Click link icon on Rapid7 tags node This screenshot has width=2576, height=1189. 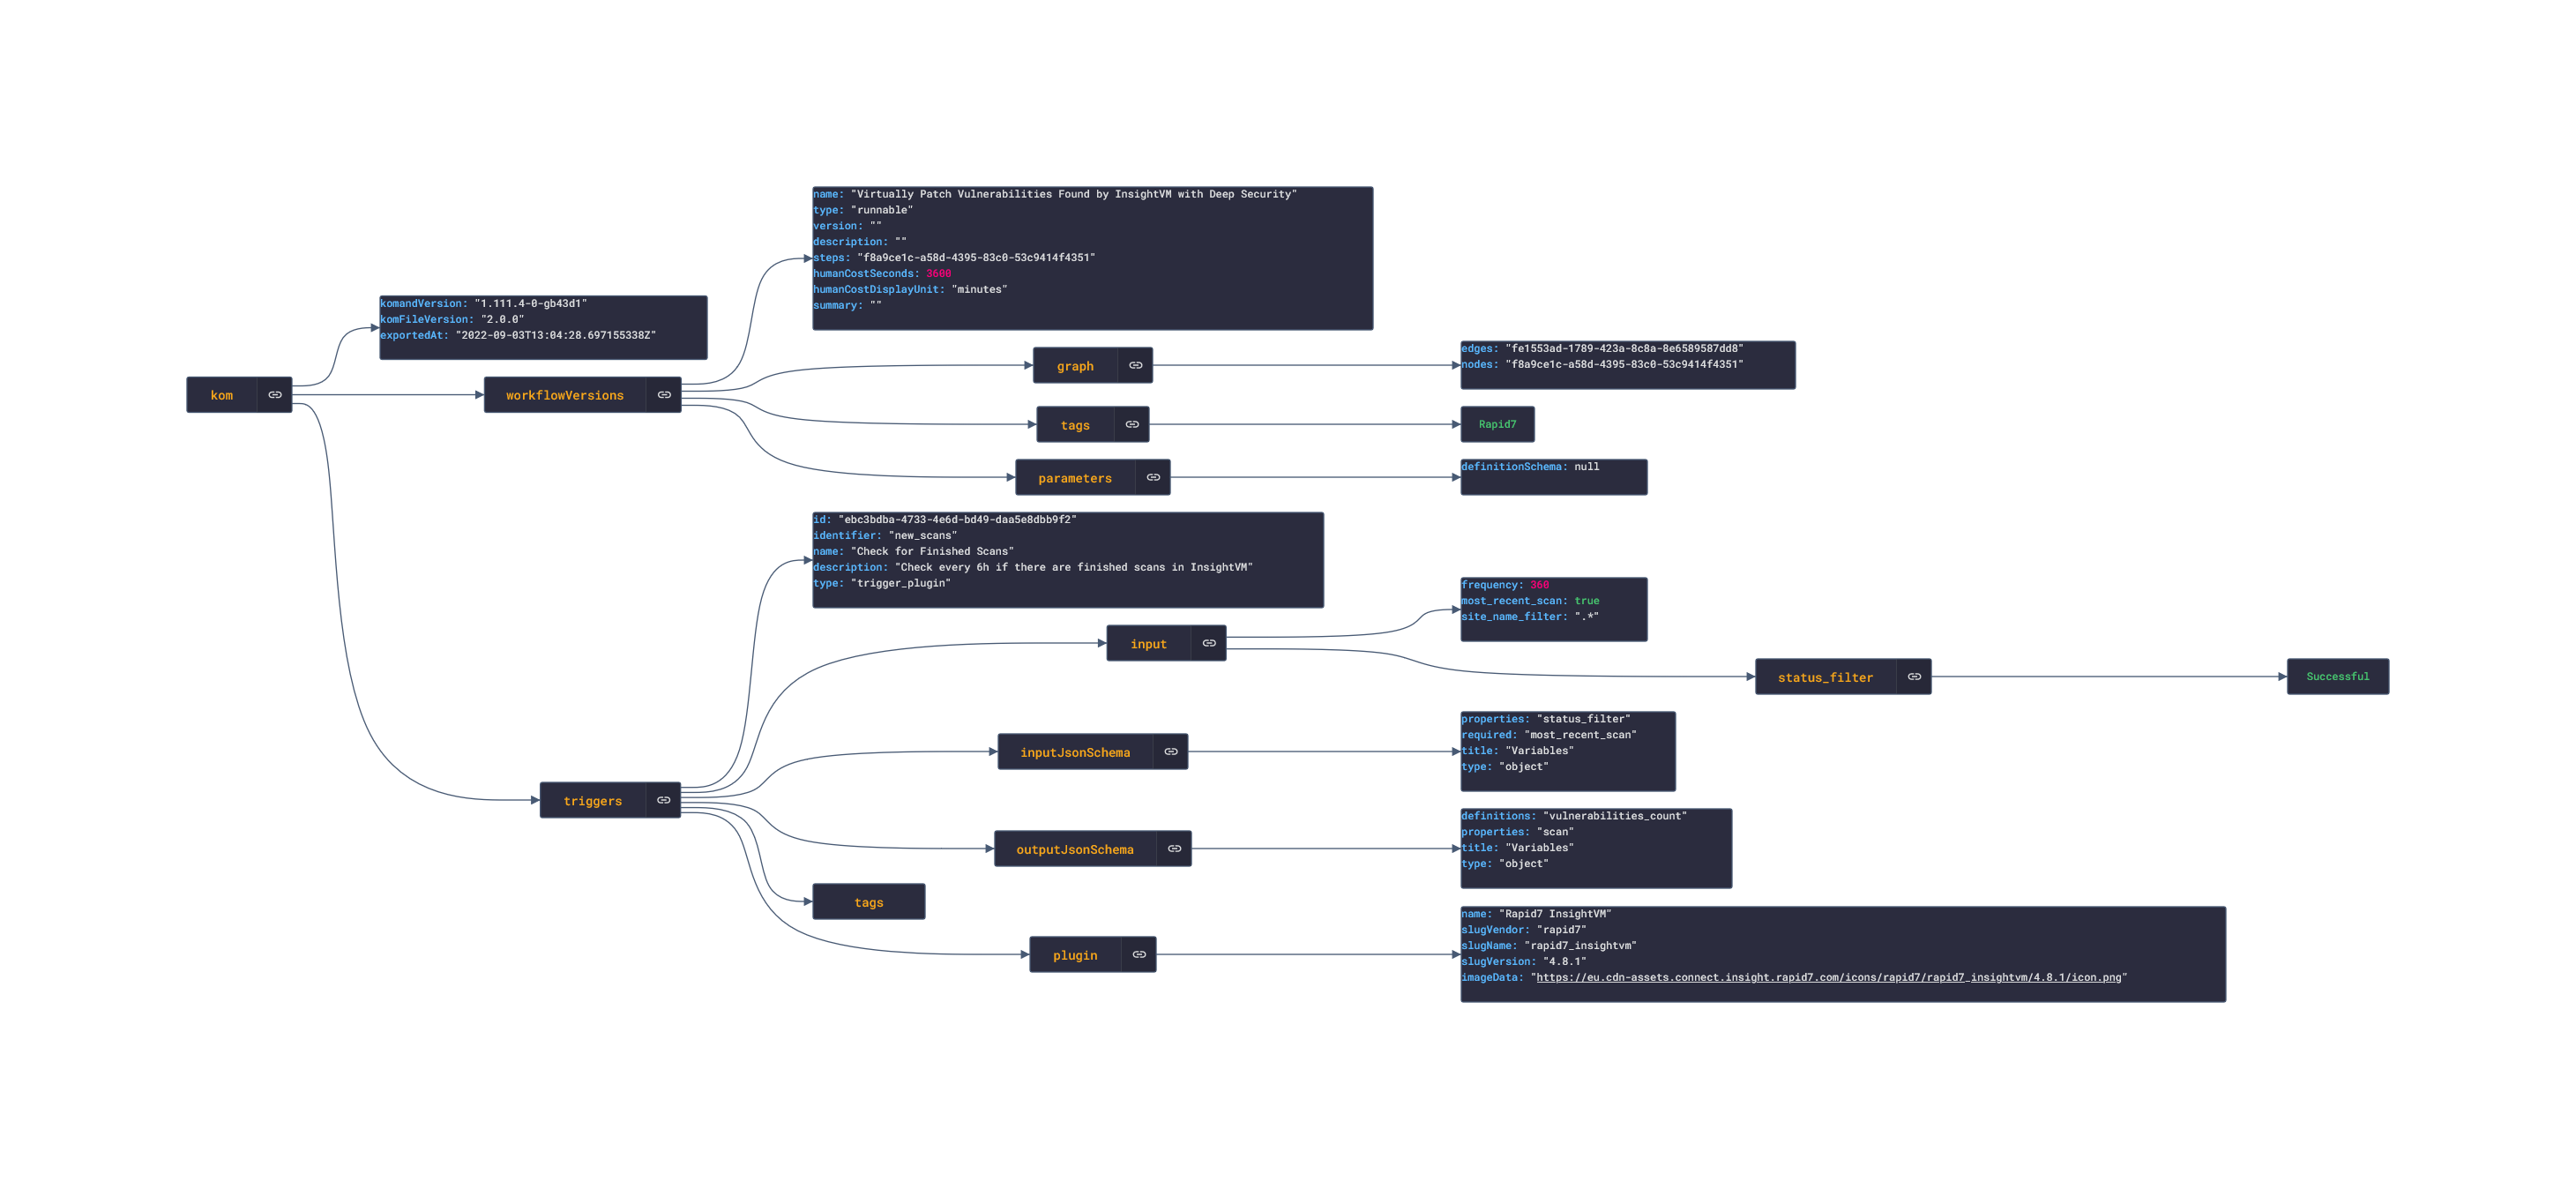coord(1132,425)
